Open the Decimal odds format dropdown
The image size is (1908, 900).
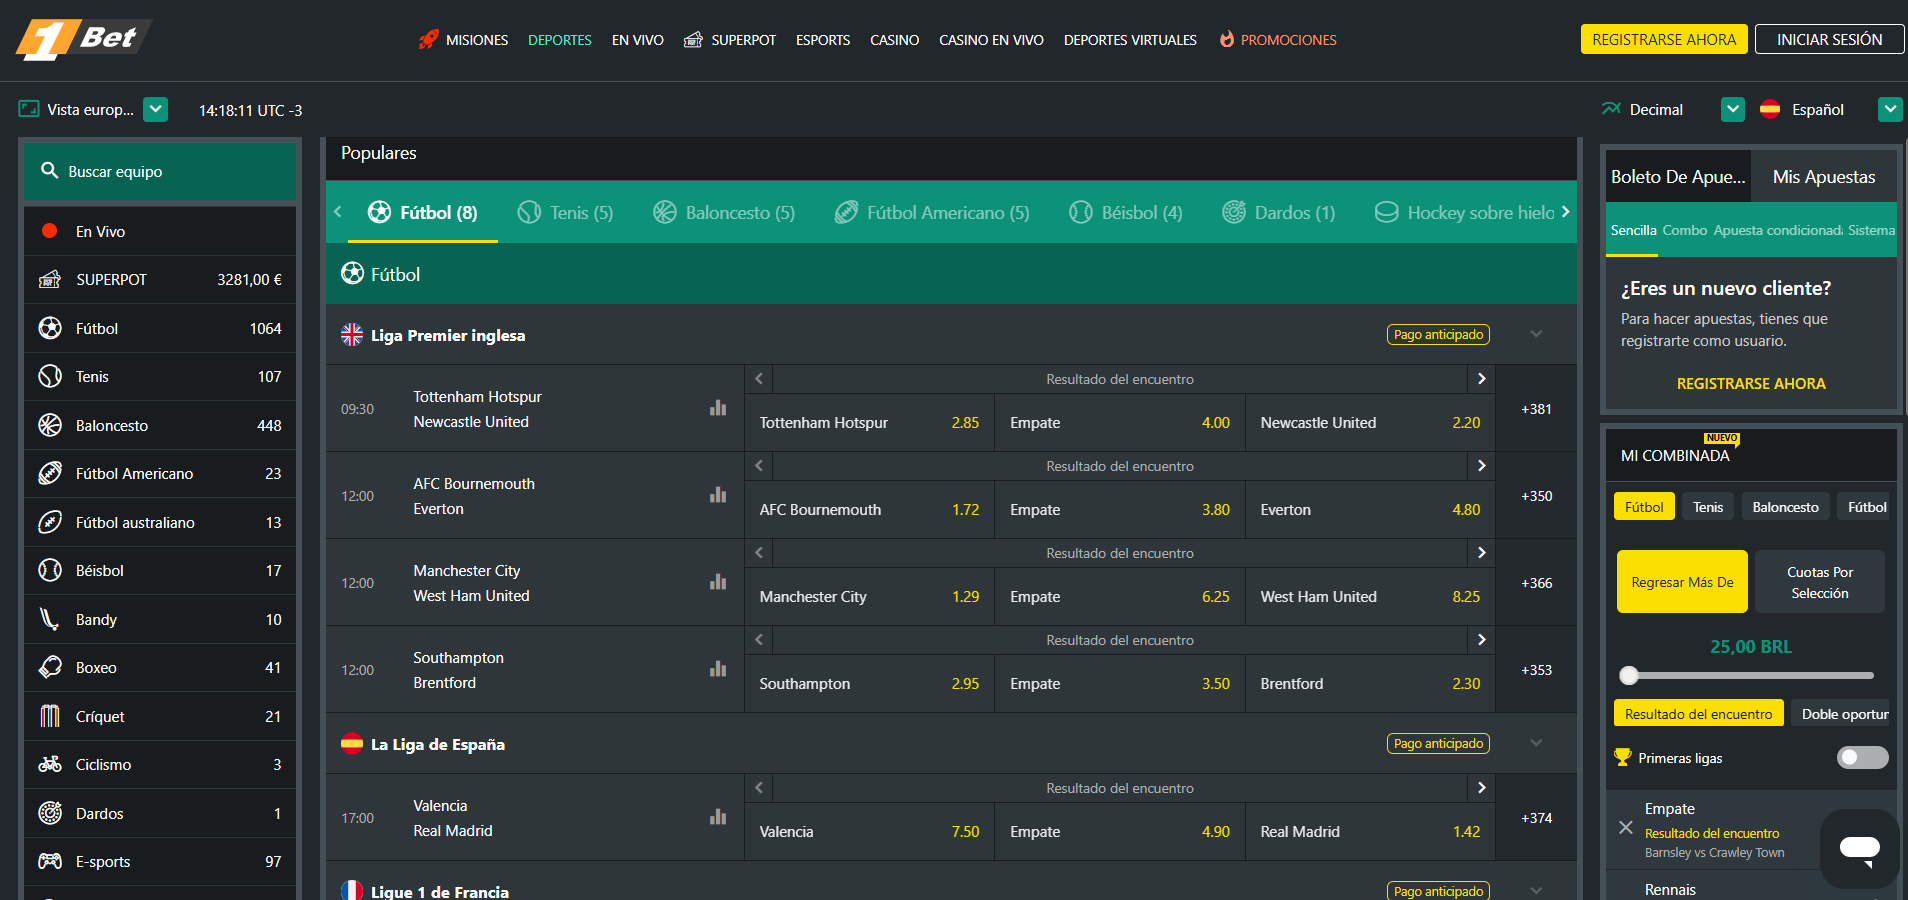pyautogui.click(x=1733, y=109)
